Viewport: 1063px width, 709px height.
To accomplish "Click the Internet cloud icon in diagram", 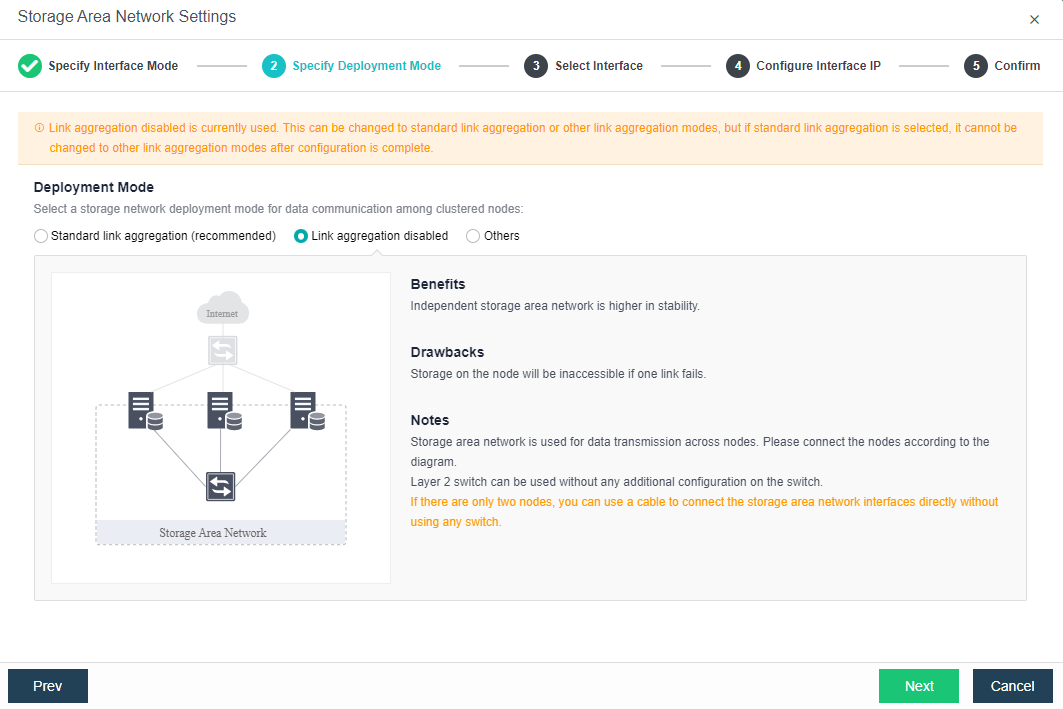I will tap(222, 308).
